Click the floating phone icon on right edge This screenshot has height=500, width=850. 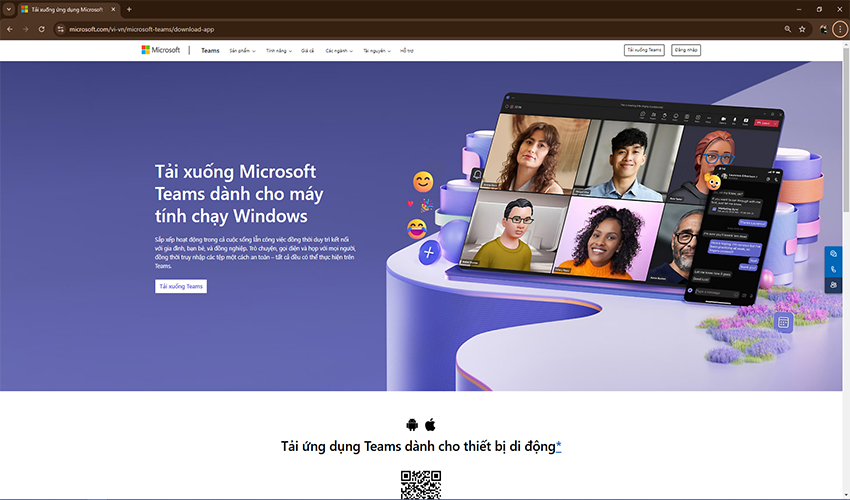point(833,269)
